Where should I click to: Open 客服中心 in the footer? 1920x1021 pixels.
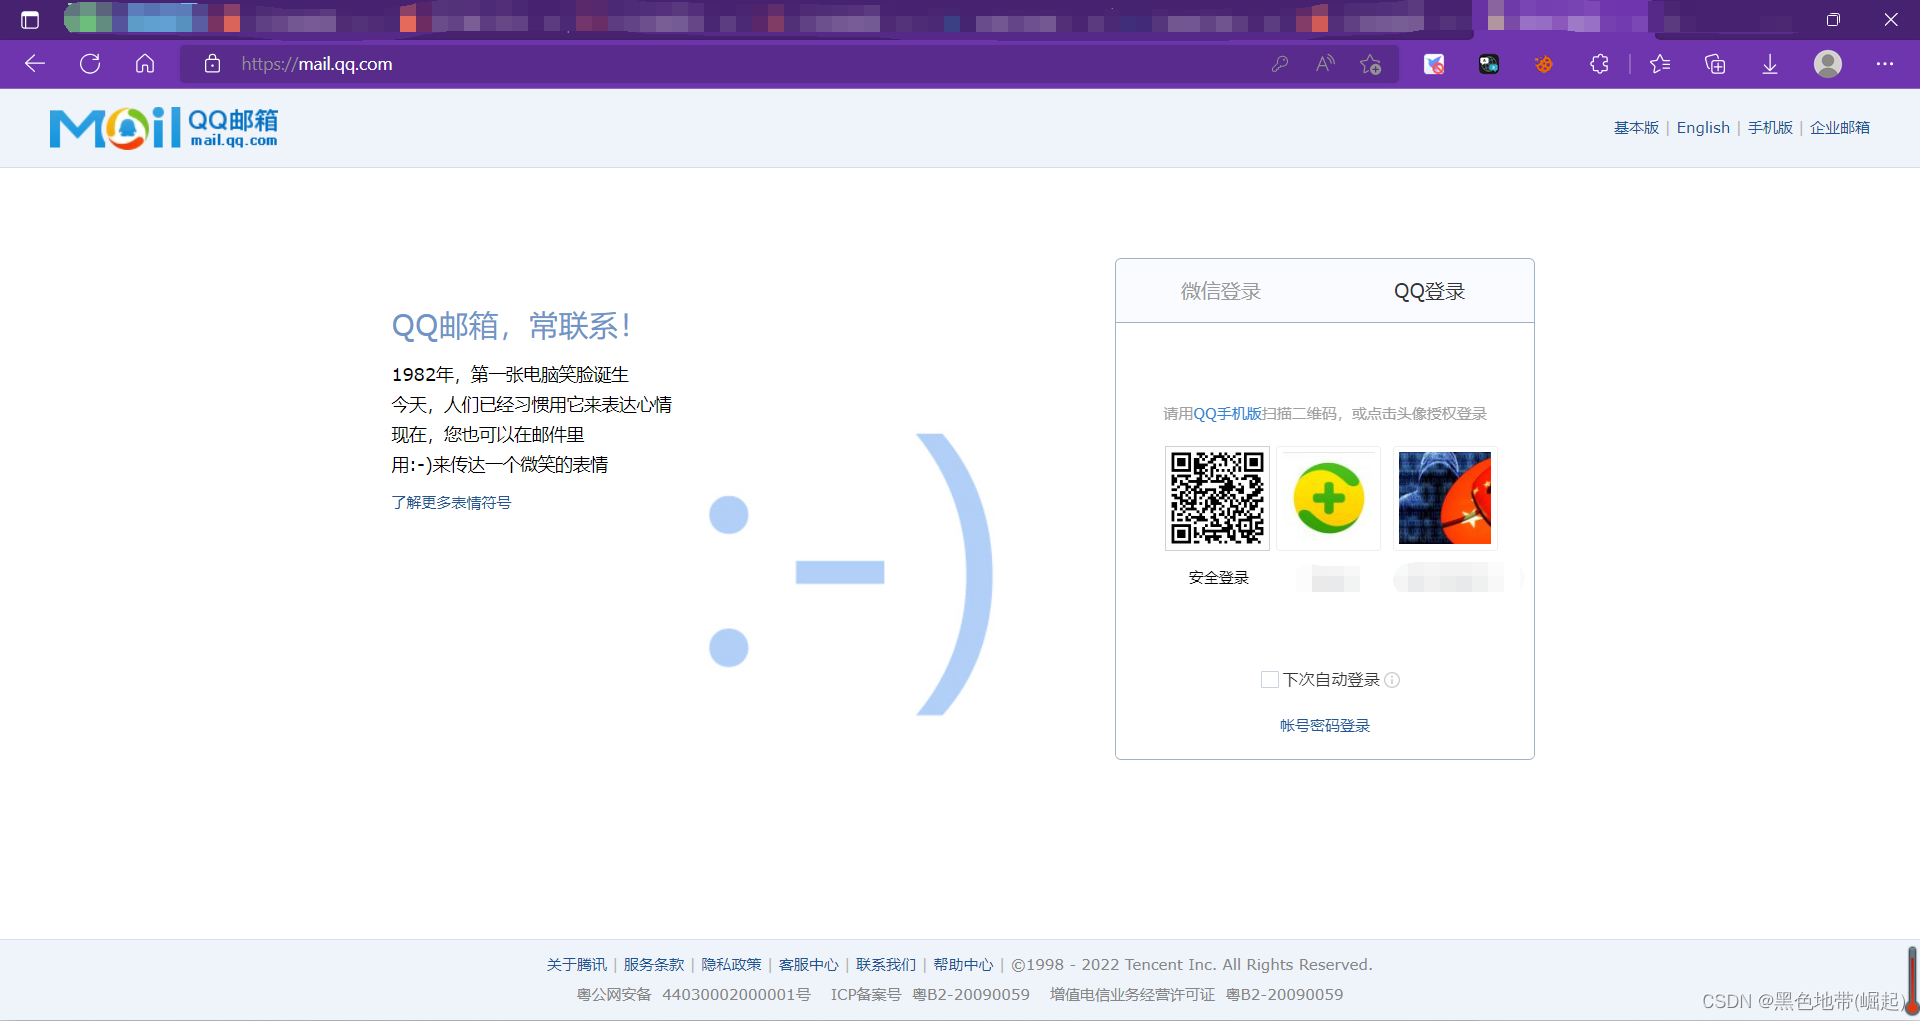click(809, 965)
